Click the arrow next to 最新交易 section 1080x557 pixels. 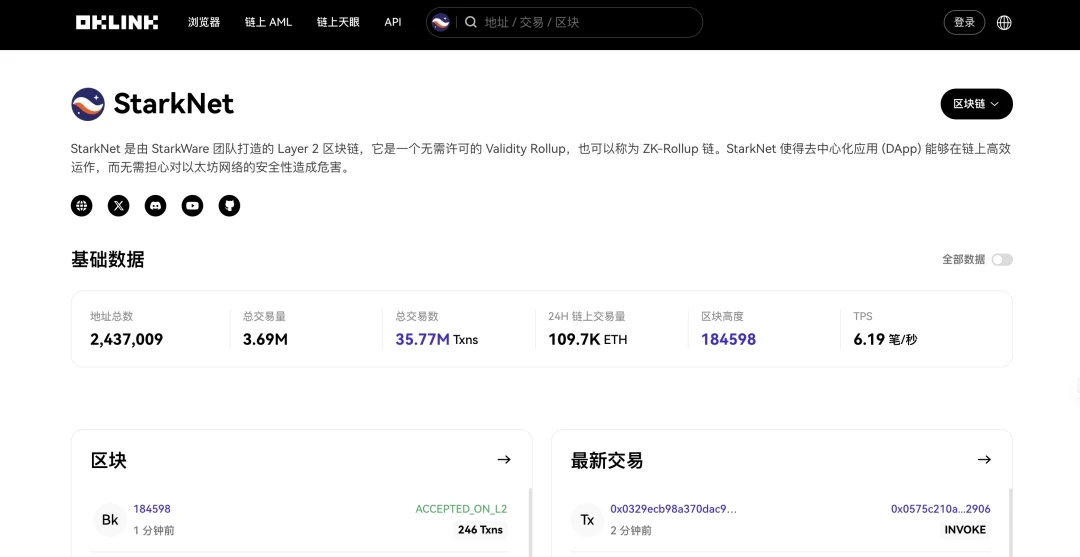click(x=984, y=460)
